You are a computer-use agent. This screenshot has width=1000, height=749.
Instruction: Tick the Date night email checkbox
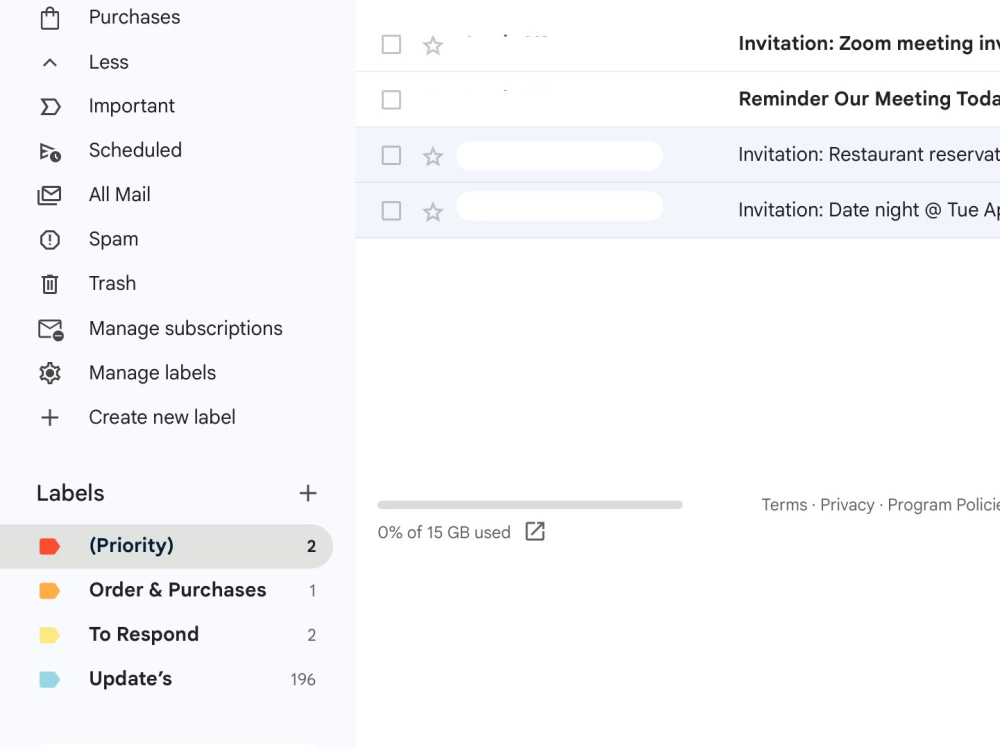click(x=391, y=211)
